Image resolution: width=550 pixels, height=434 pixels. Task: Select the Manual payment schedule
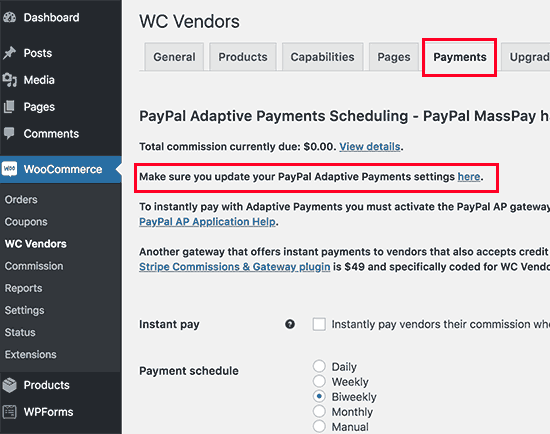pos(319,426)
